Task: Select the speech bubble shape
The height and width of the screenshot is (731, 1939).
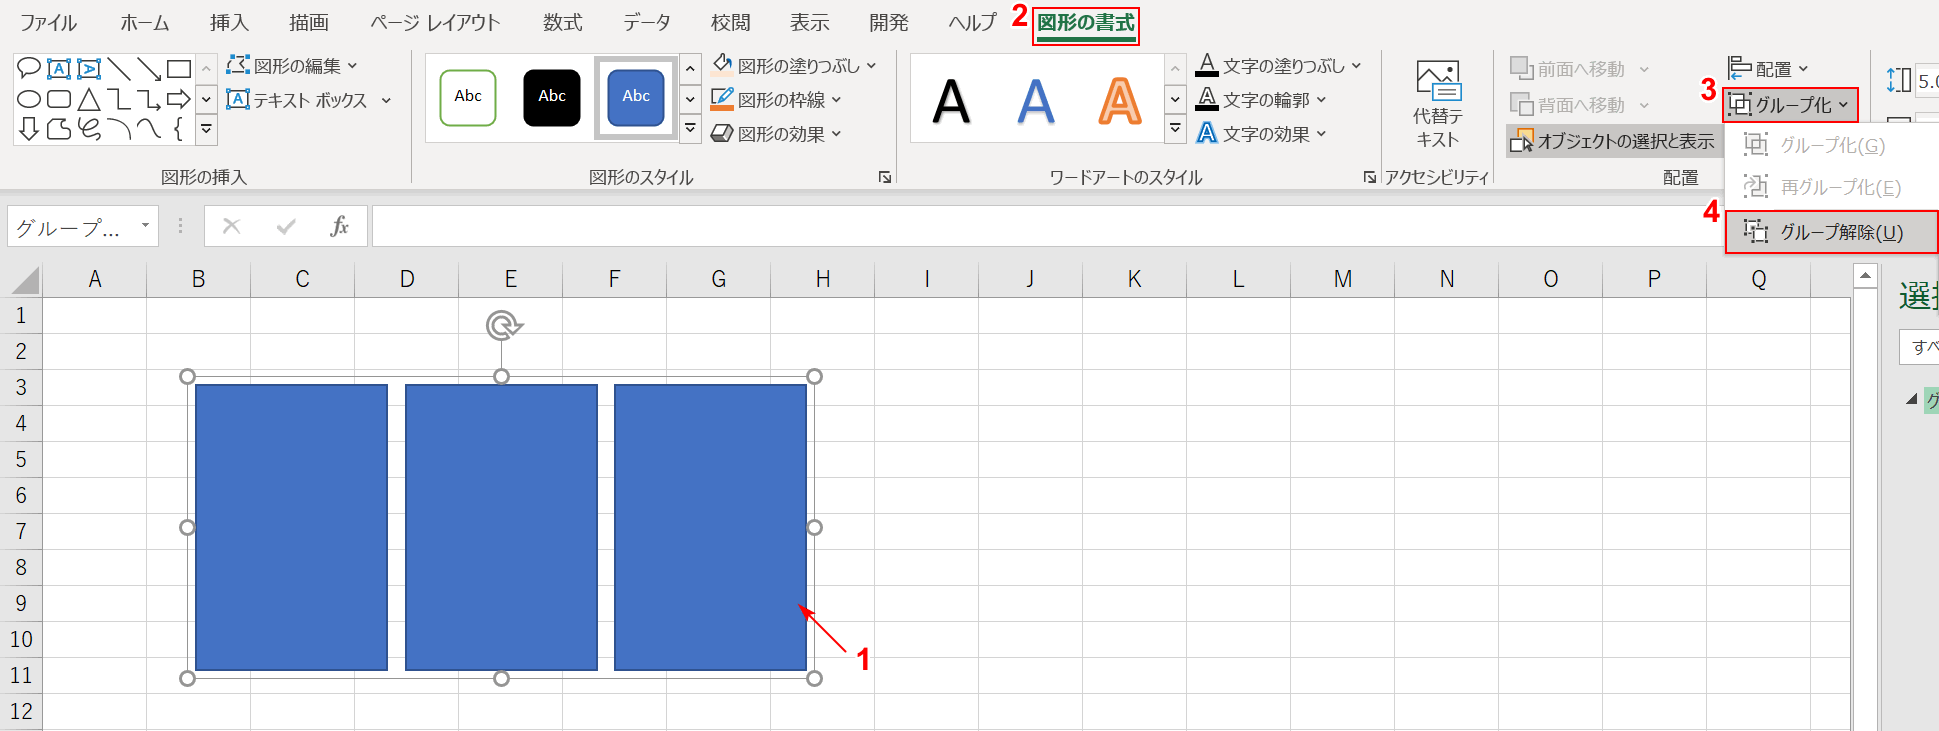Action: 29,68
